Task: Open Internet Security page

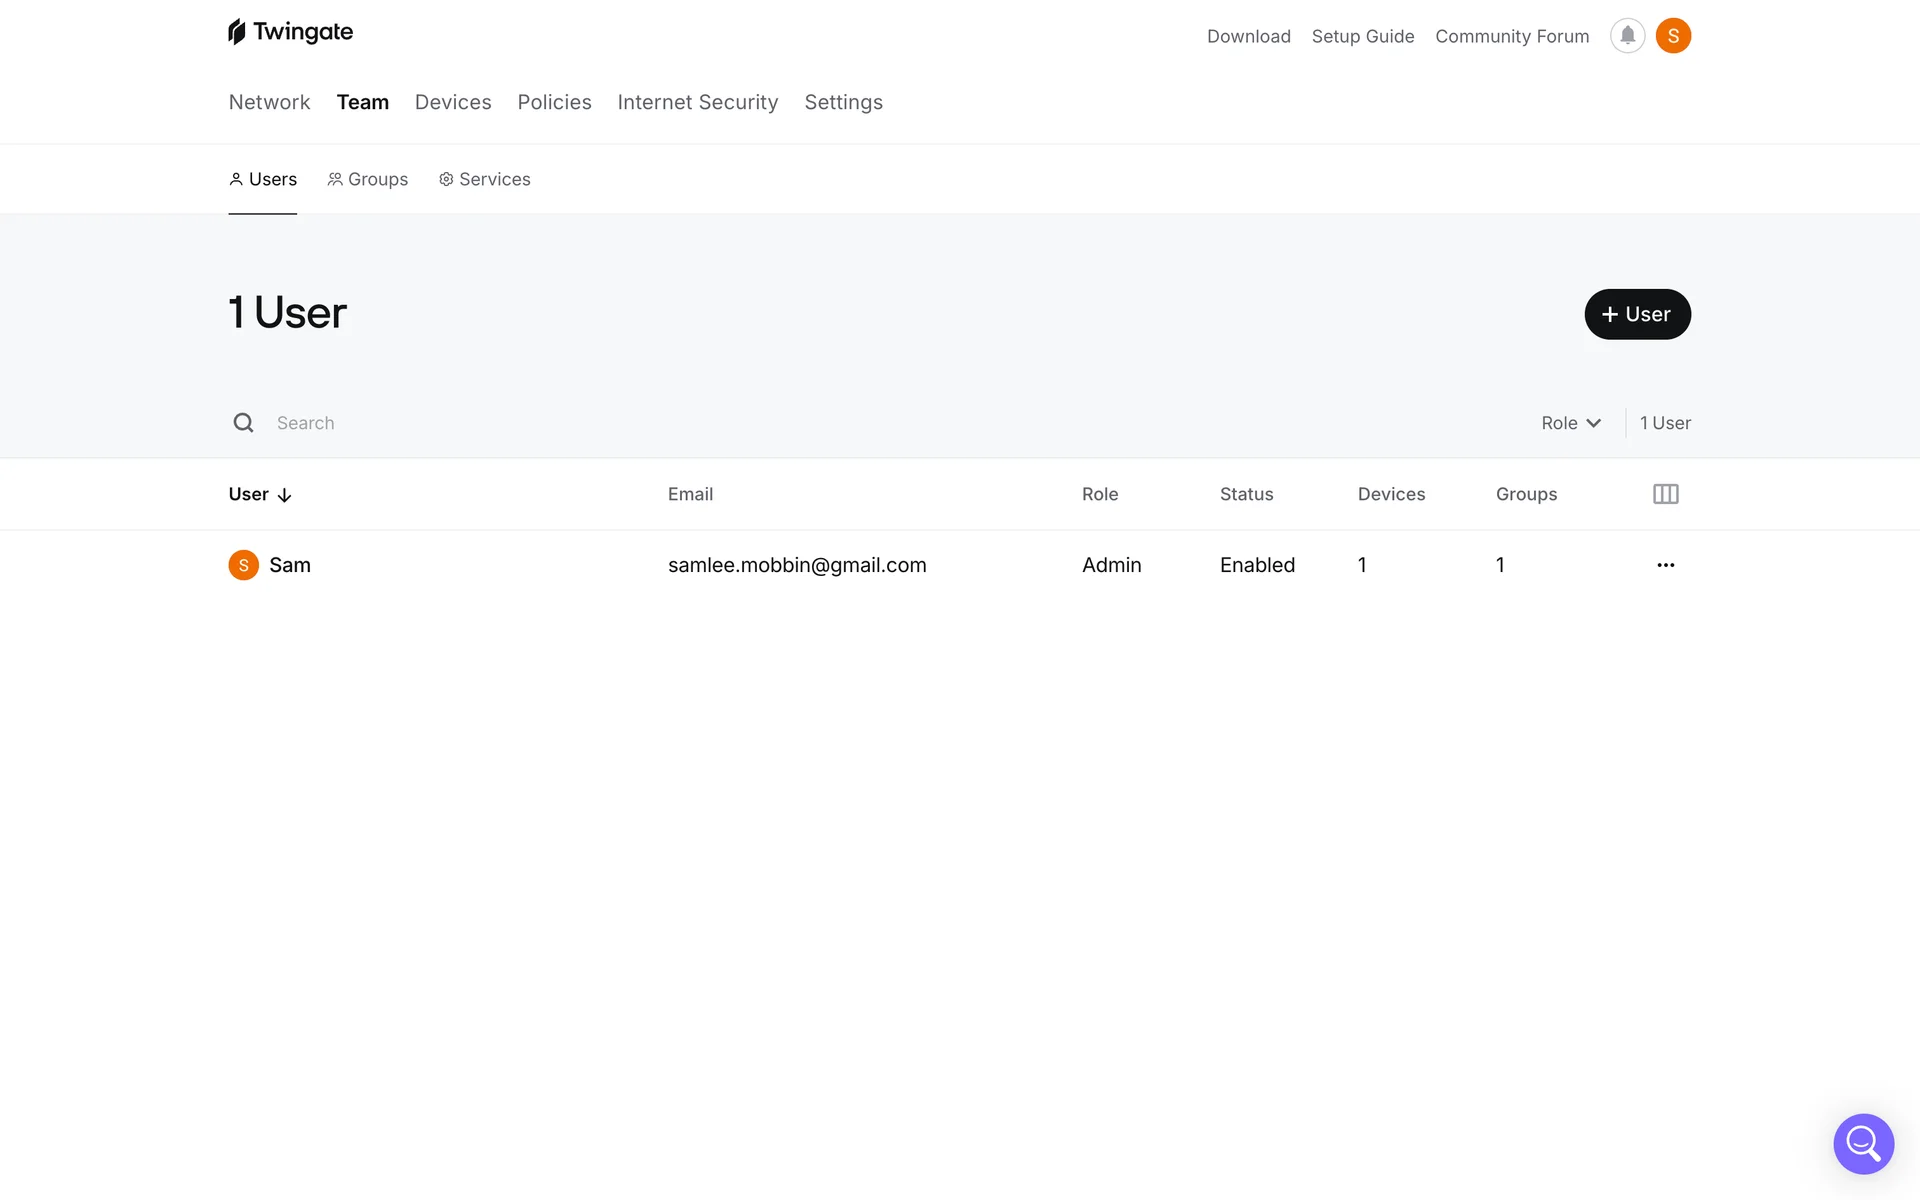Action: 697,102
